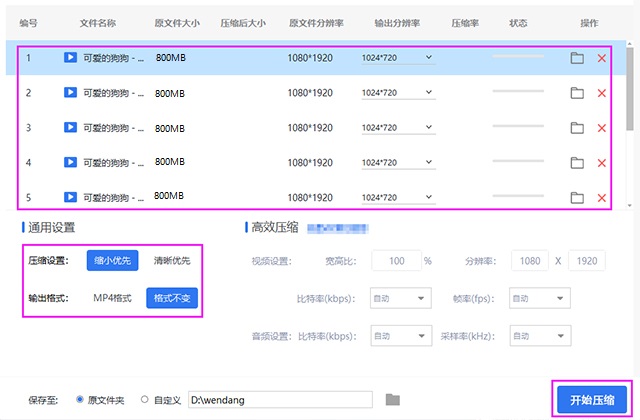640x420 pixels.
Task: Click the 开始压缩 button
Action: pos(592,399)
